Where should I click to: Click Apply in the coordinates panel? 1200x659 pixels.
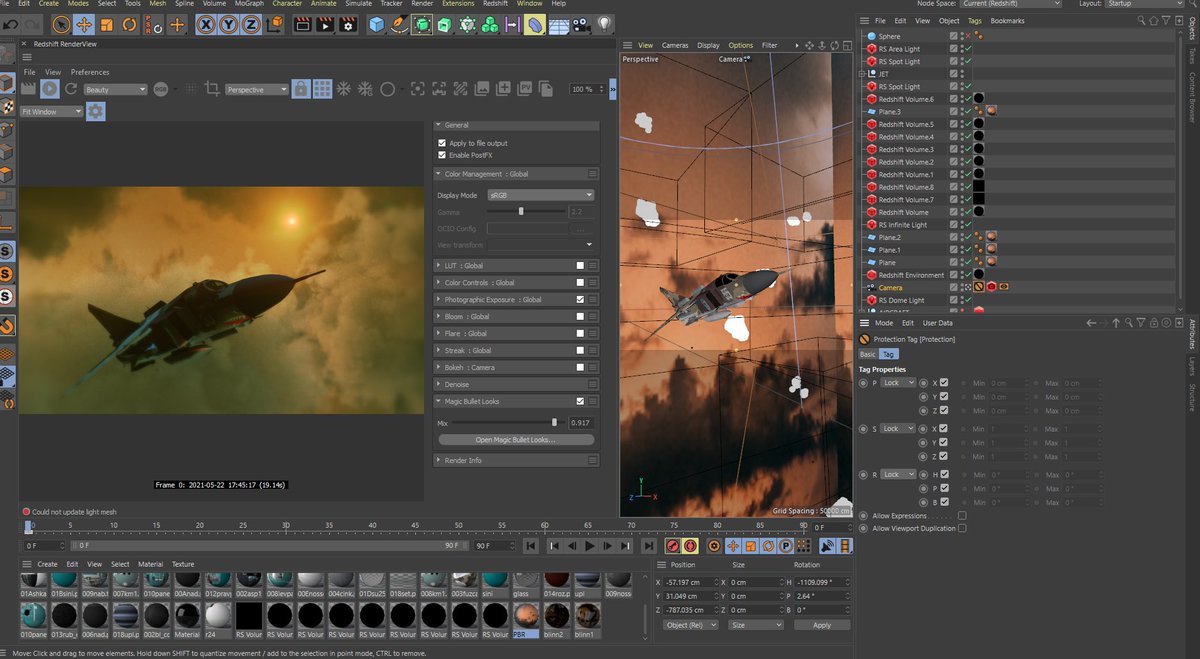coord(822,625)
